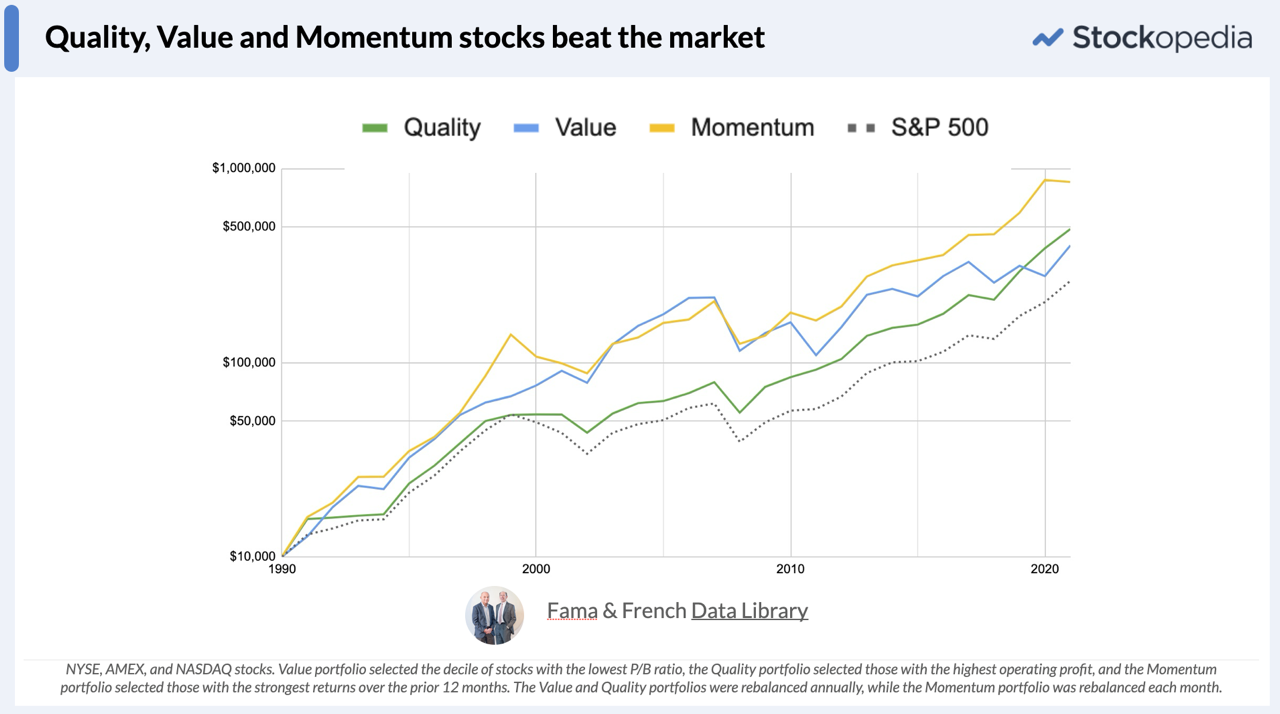
Task: Click the blue Value legend swatch
Action: point(526,128)
